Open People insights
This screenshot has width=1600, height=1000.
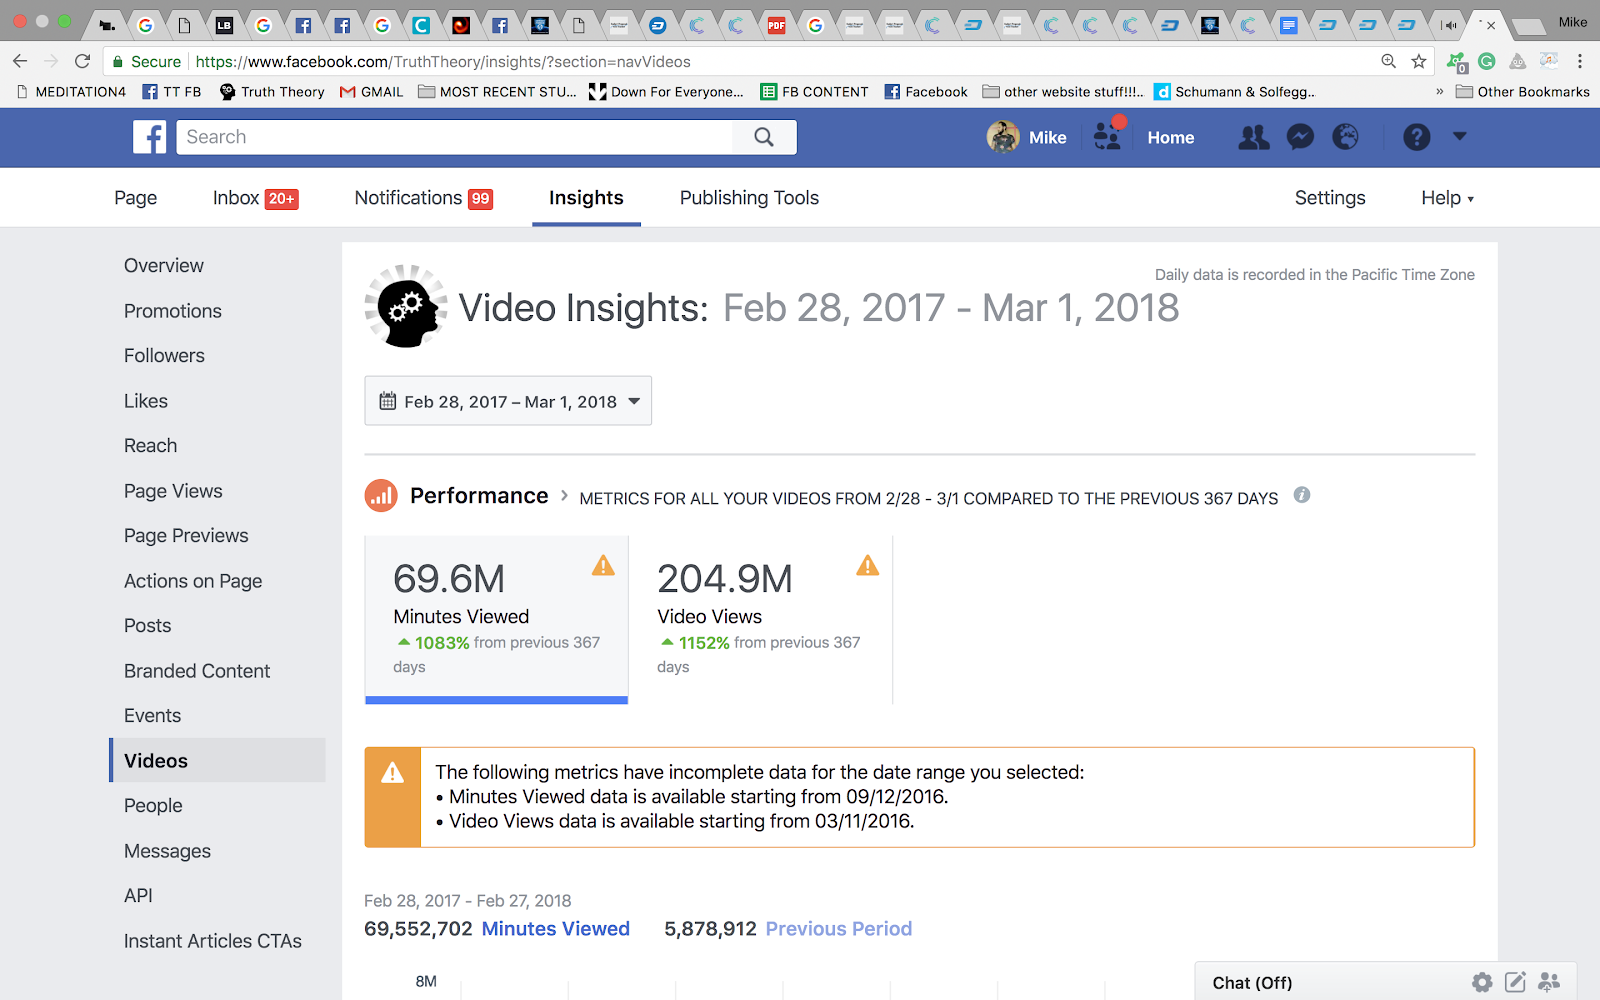click(x=153, y=805)
